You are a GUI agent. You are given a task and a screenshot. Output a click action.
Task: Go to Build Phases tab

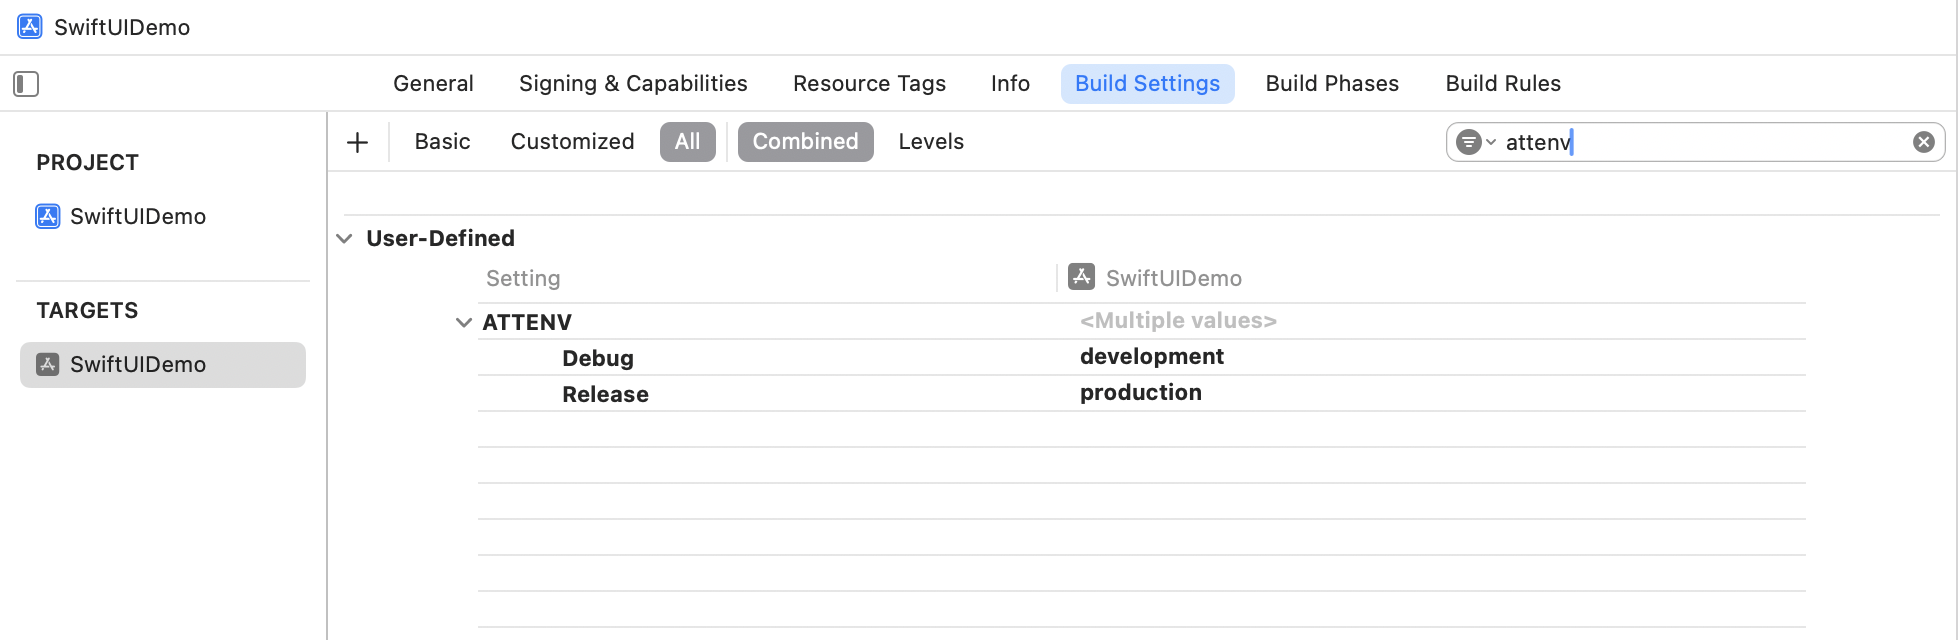[x=1332, y=84]
